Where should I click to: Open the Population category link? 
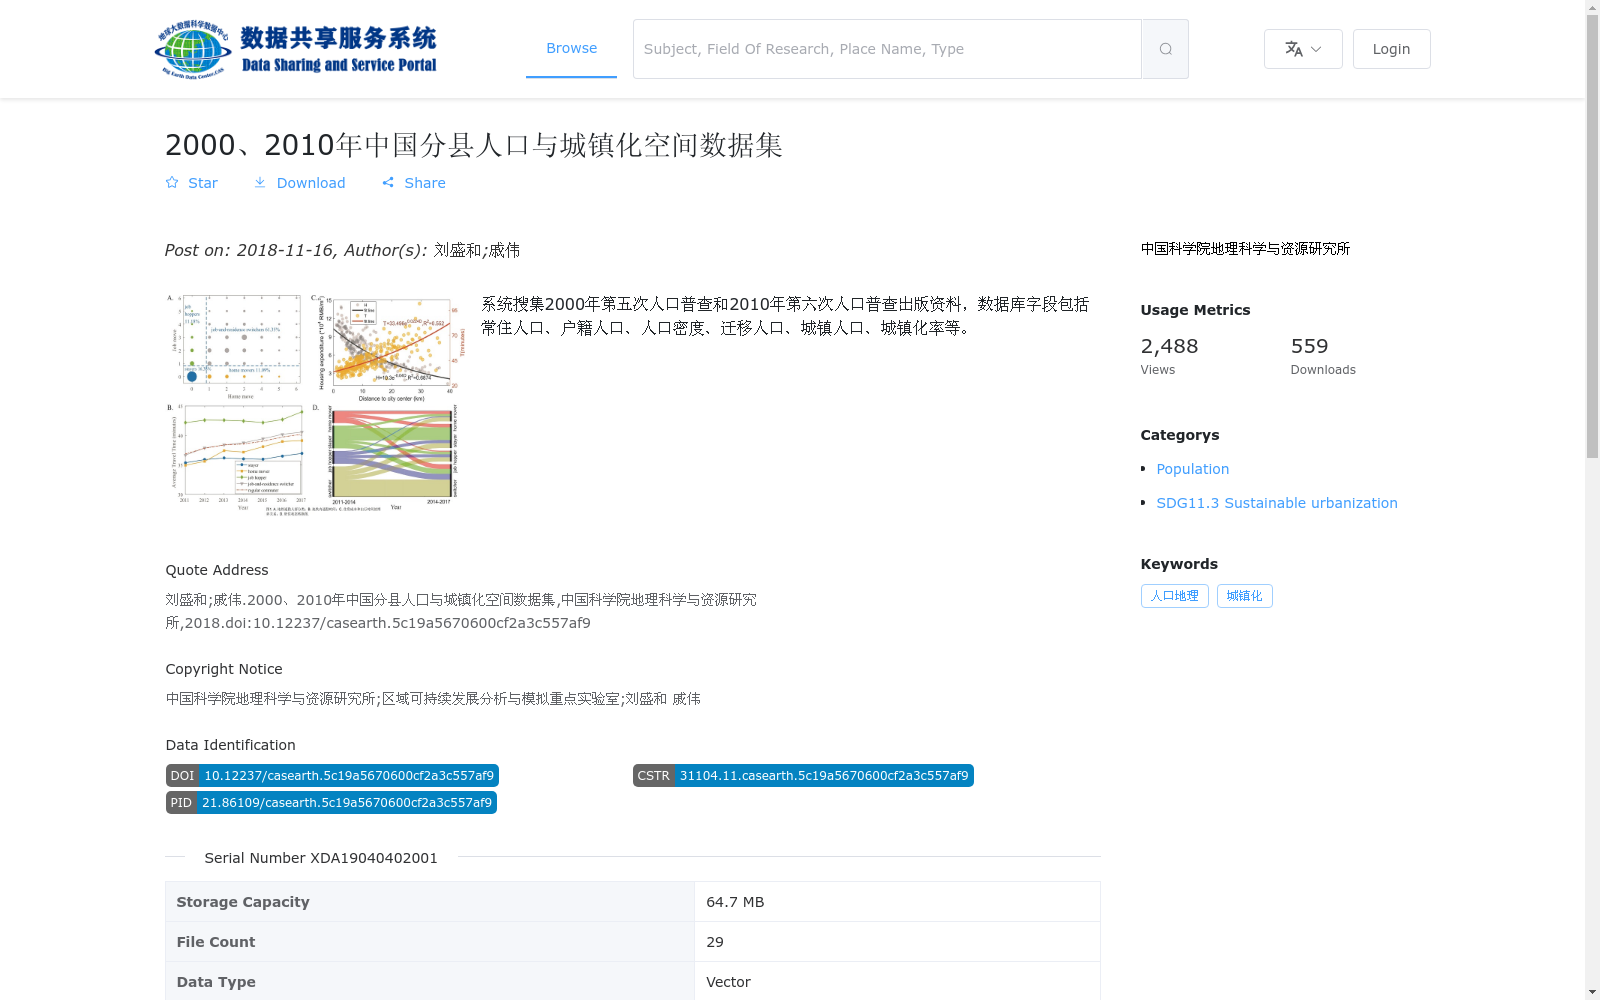pyautogui.click(x=1192, y=469)
